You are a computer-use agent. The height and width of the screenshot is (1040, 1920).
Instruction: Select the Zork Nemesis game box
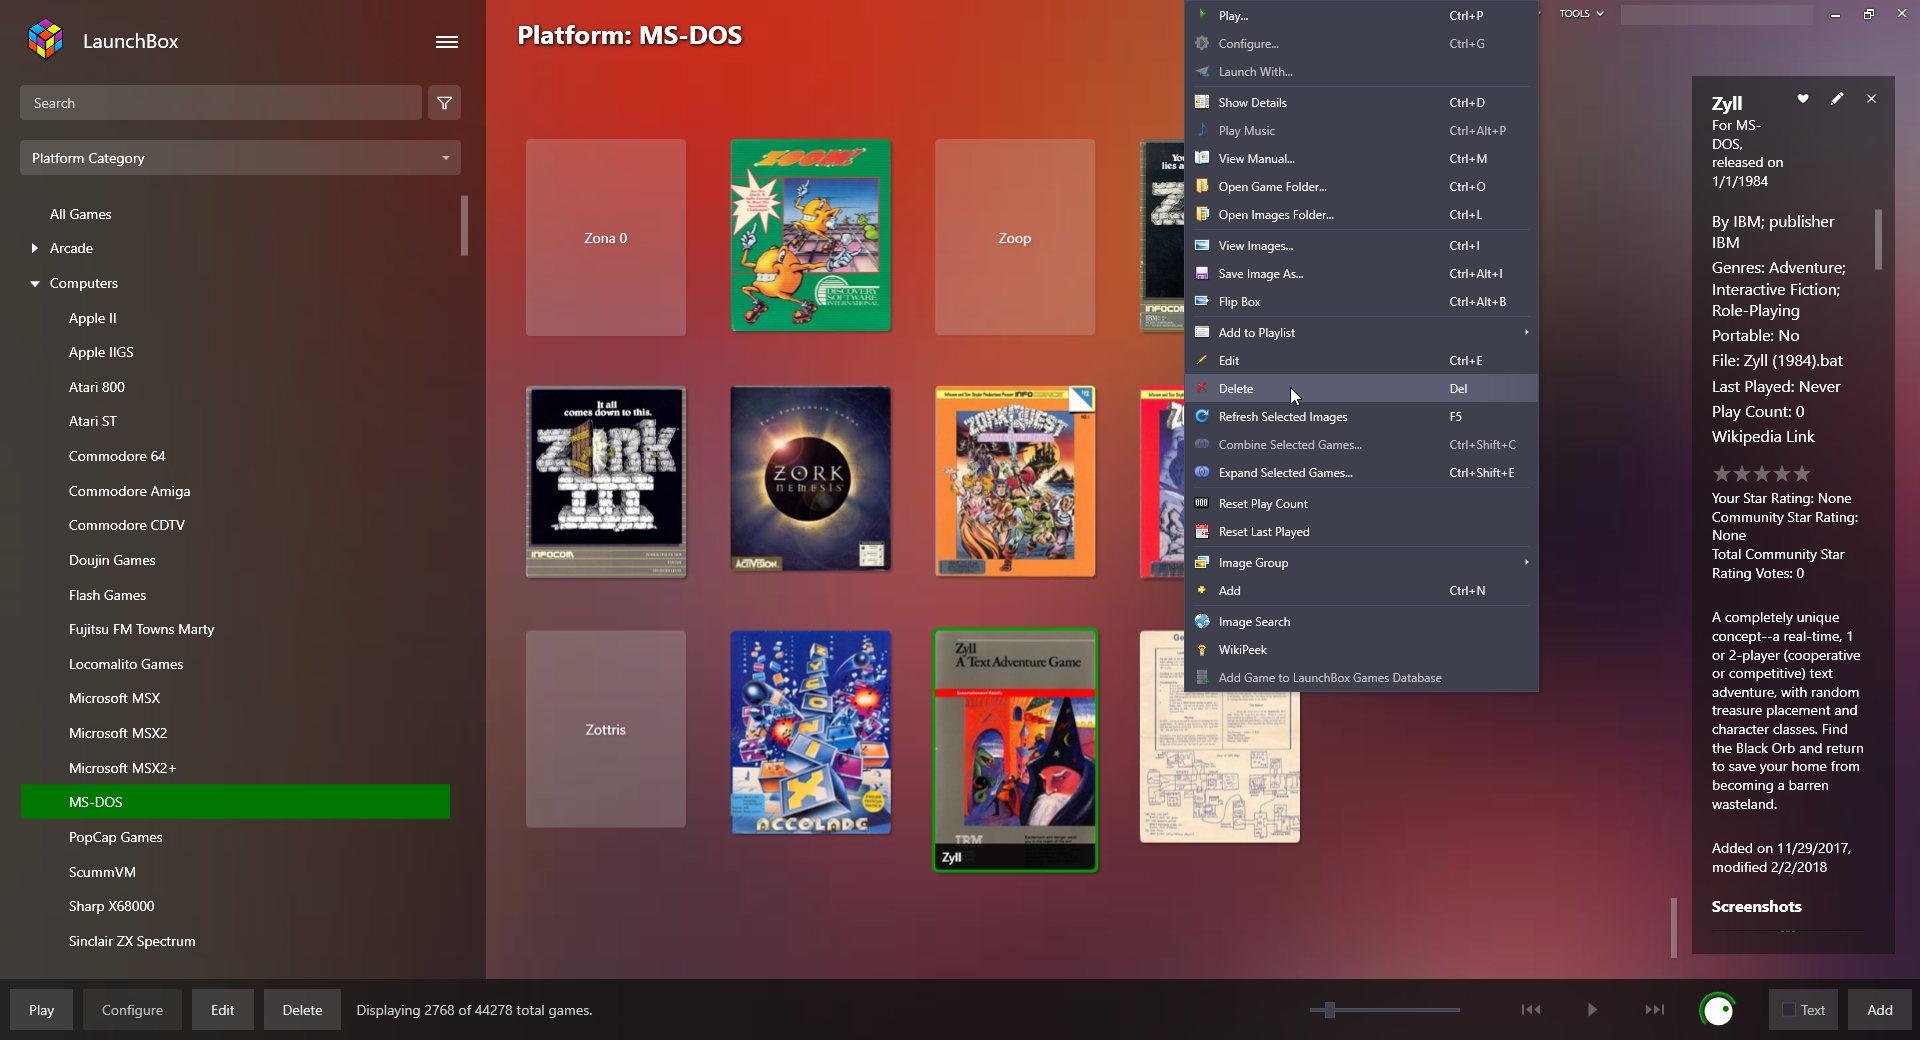tap(810, 479)
